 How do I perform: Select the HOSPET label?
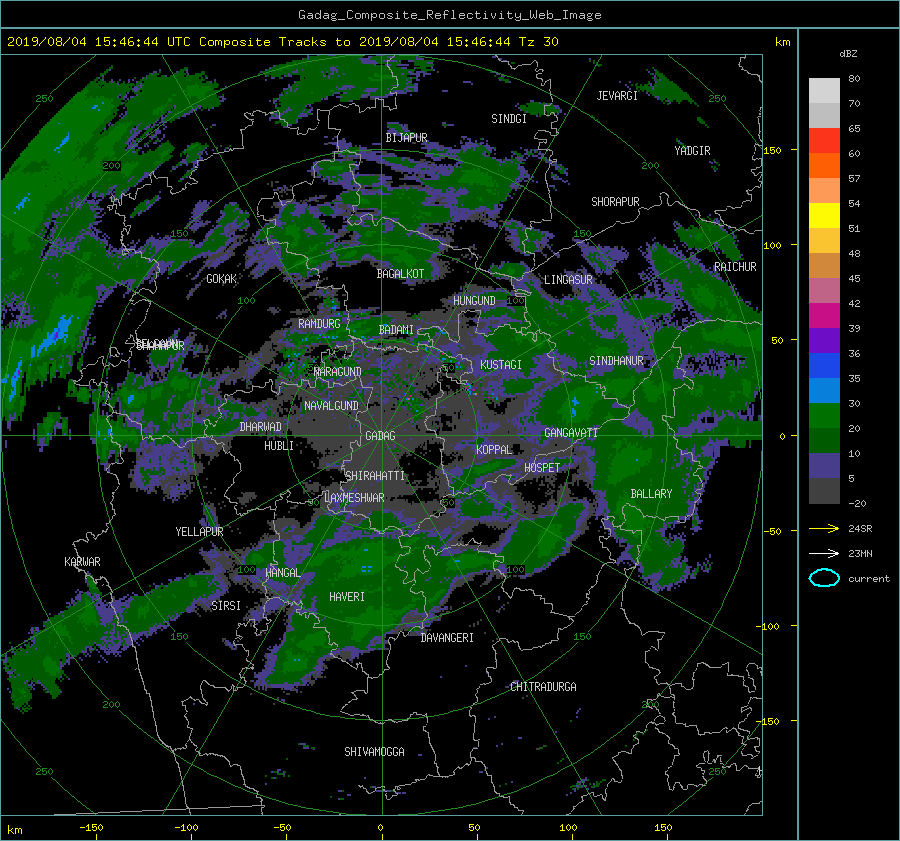point(542,468)
